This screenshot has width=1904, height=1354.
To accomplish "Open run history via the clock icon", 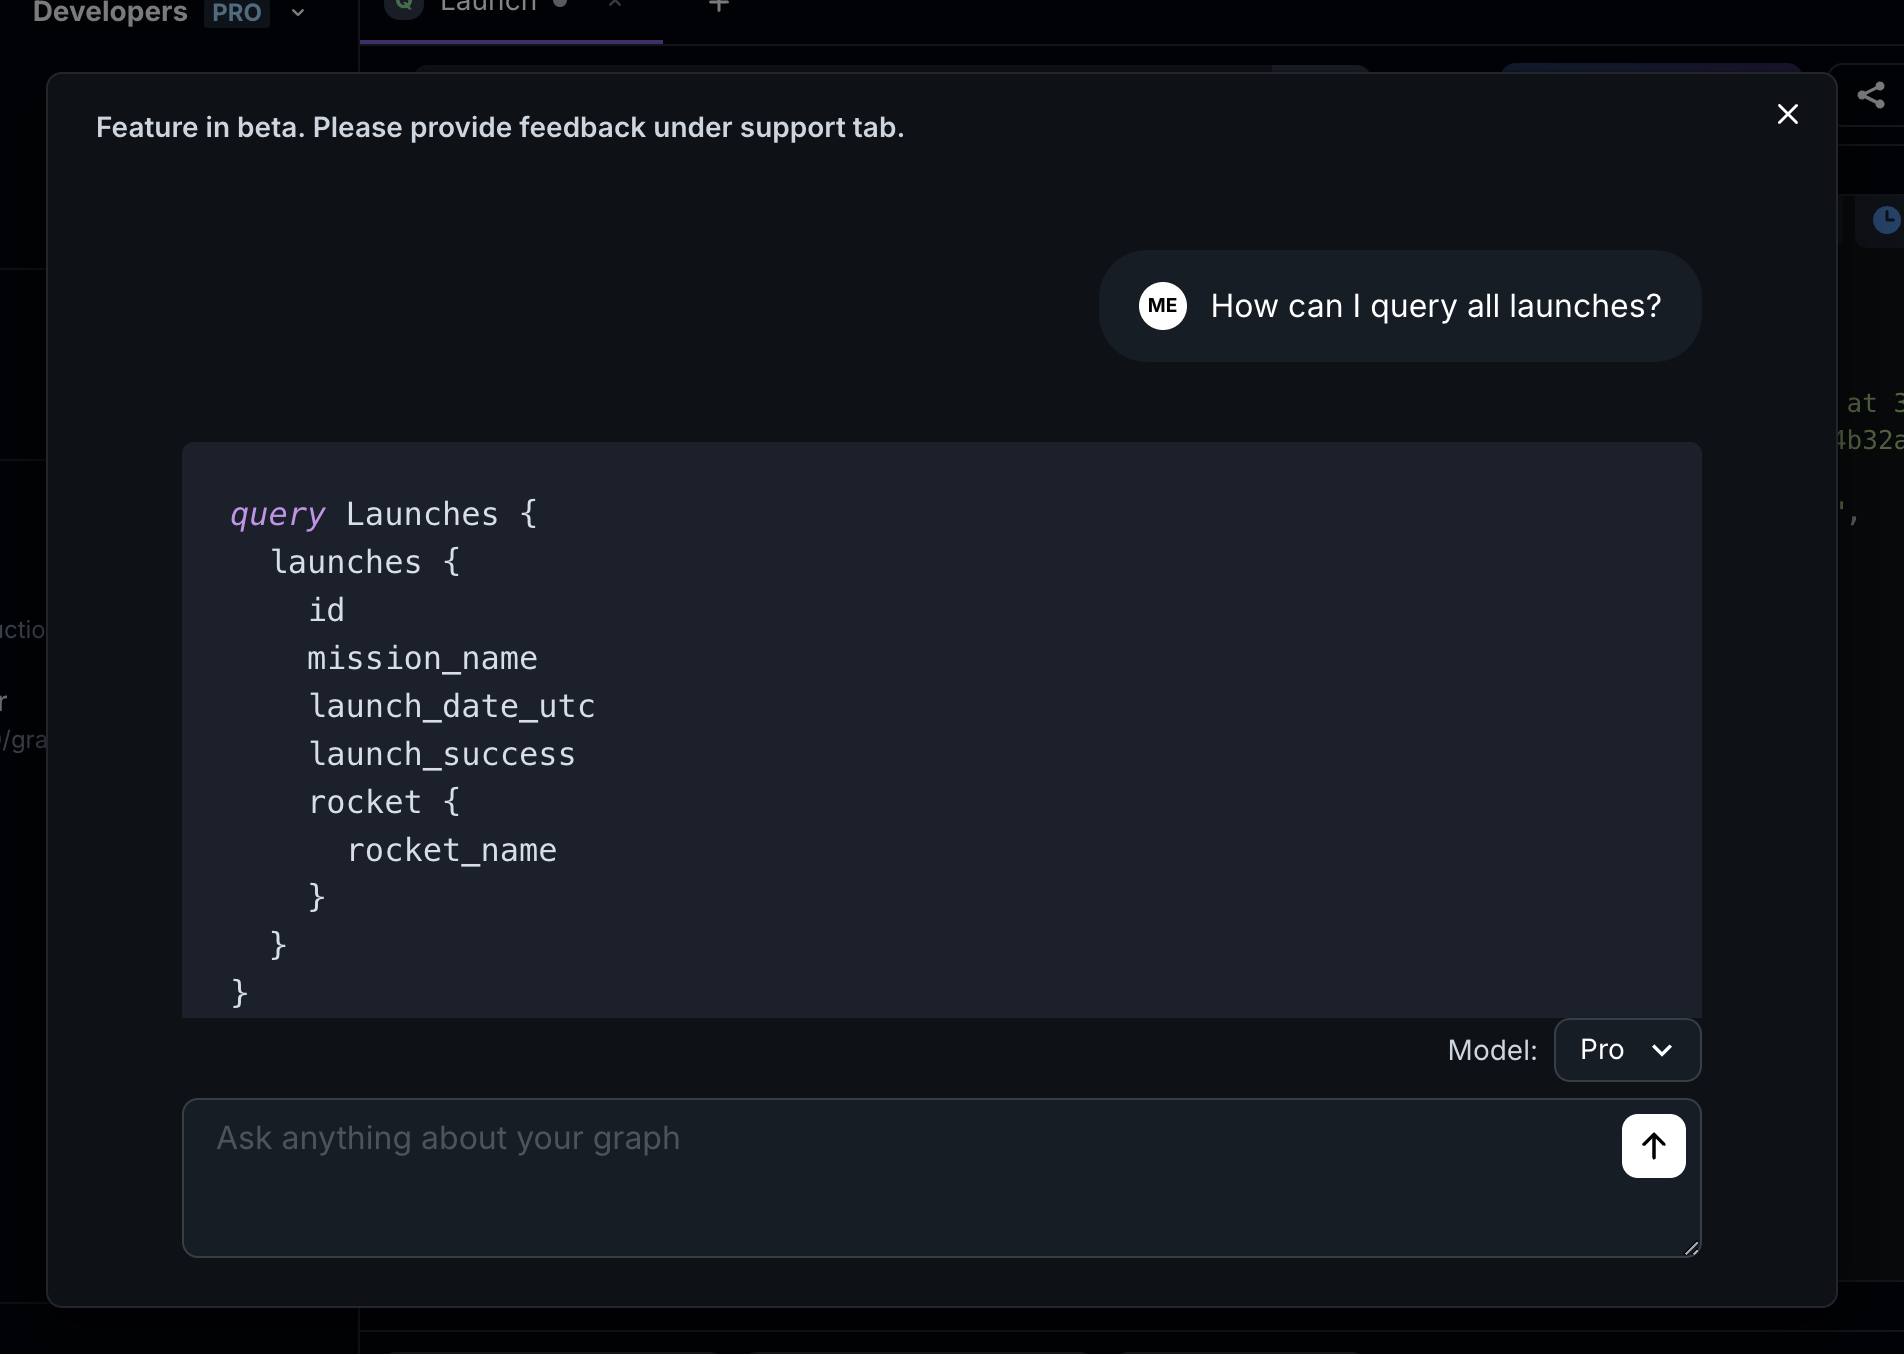I will pos(1885,220).
